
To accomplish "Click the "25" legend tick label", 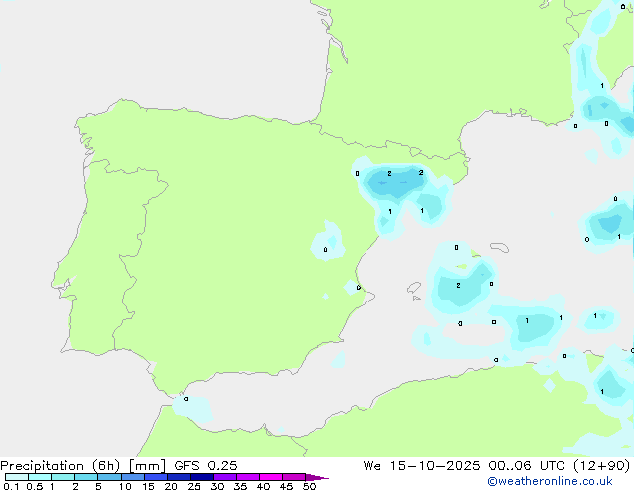I will (x=194, y=486).
